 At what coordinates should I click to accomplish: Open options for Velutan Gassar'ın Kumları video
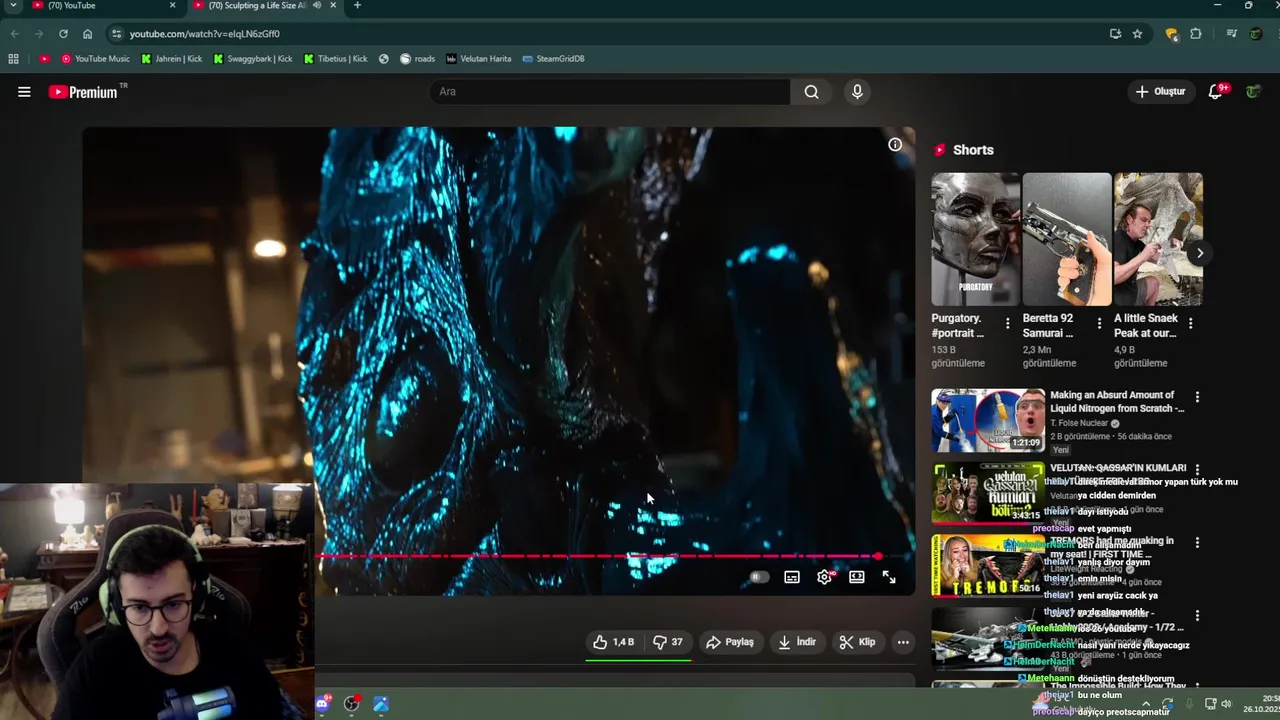click(1197, 470)
